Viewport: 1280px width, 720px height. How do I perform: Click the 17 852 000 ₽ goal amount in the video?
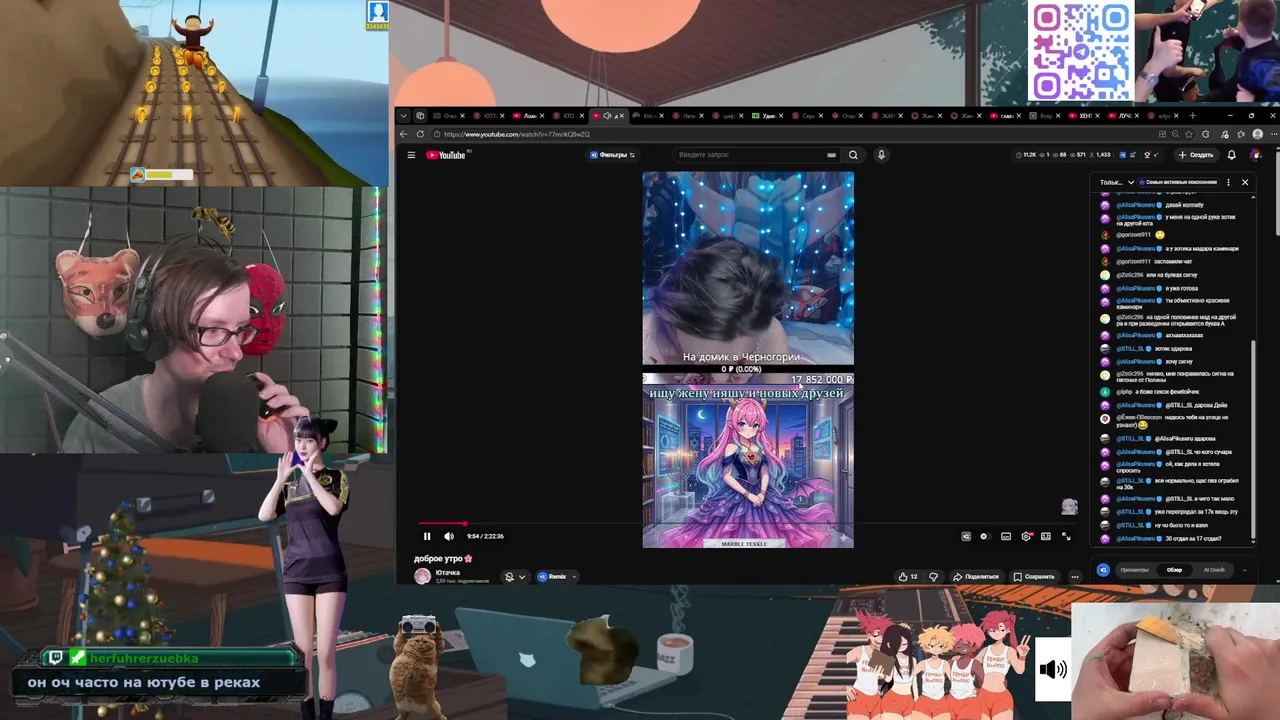(x=821, y=380)
